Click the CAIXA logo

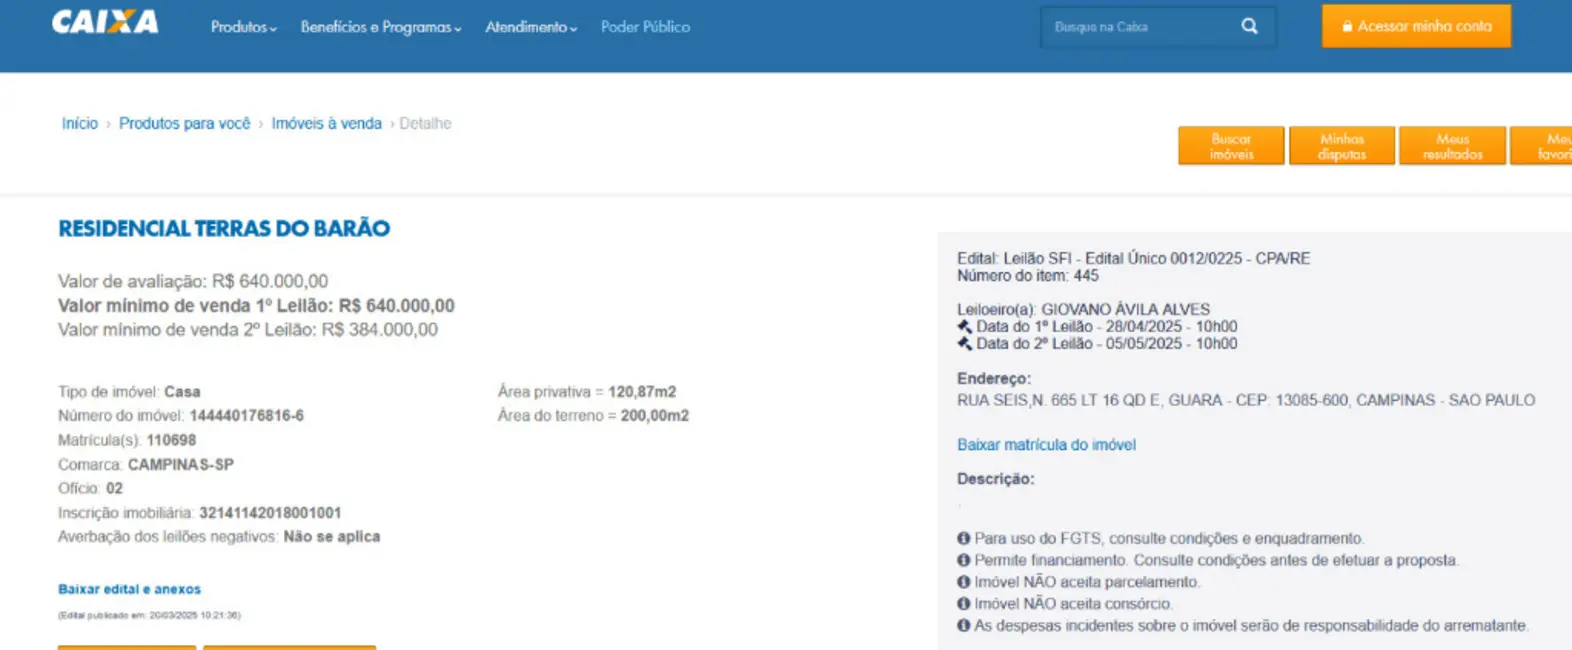click(105, 23)
